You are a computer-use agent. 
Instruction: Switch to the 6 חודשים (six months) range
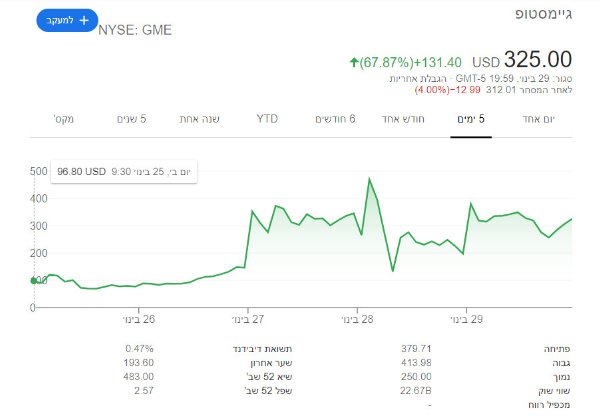pyautogui.click(x=335, y=119)
